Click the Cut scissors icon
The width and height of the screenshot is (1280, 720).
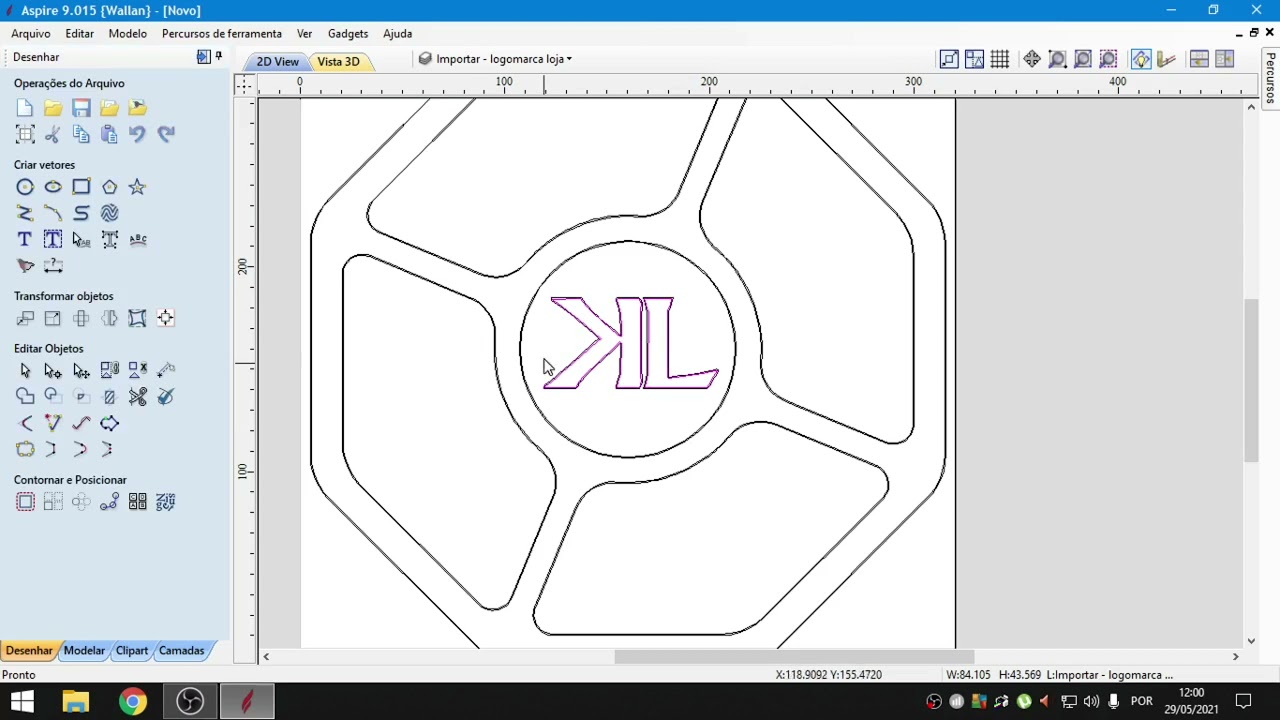click(x=53, y=134)
